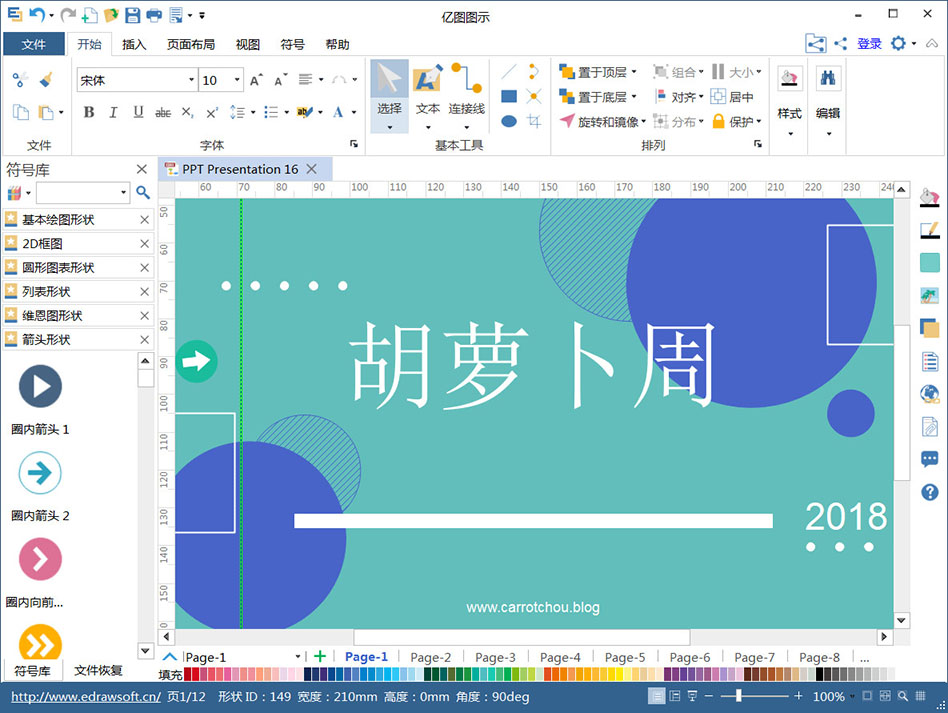Toggle underline formatting
Viewport: 948px width, 713px height.
point(138,112)
